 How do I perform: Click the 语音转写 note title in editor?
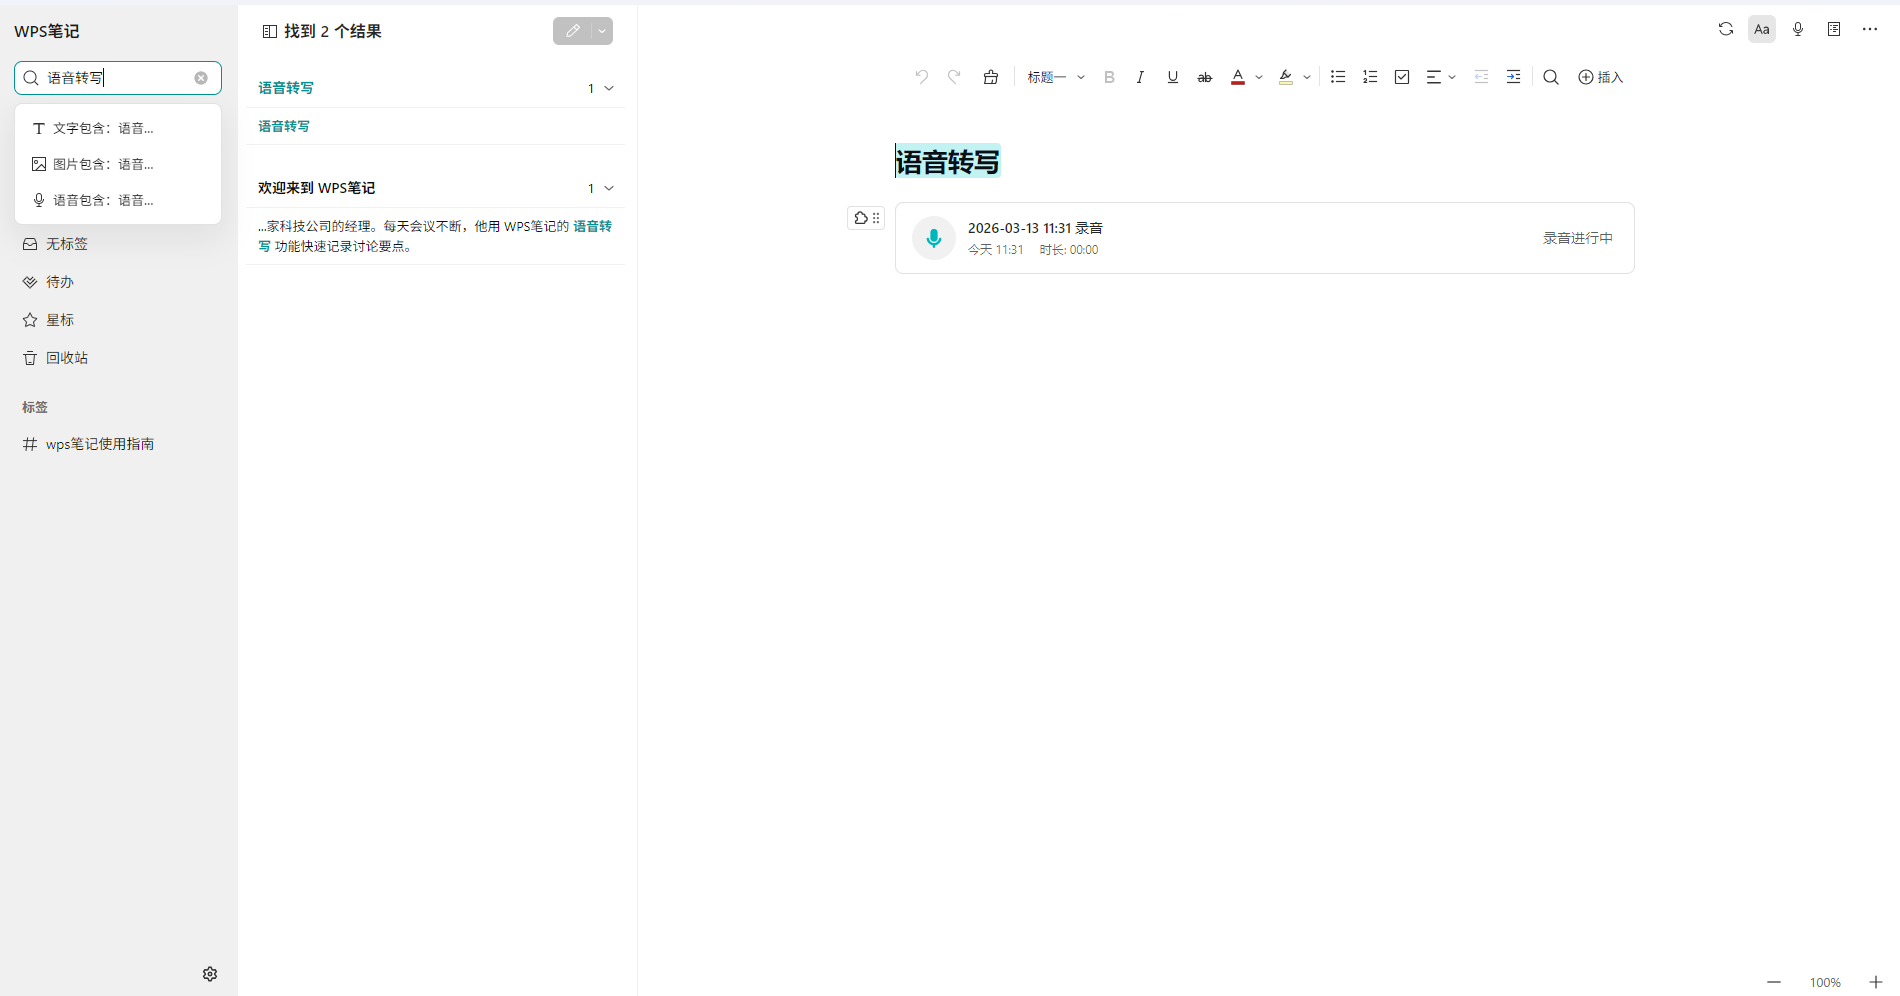[947, 162]
